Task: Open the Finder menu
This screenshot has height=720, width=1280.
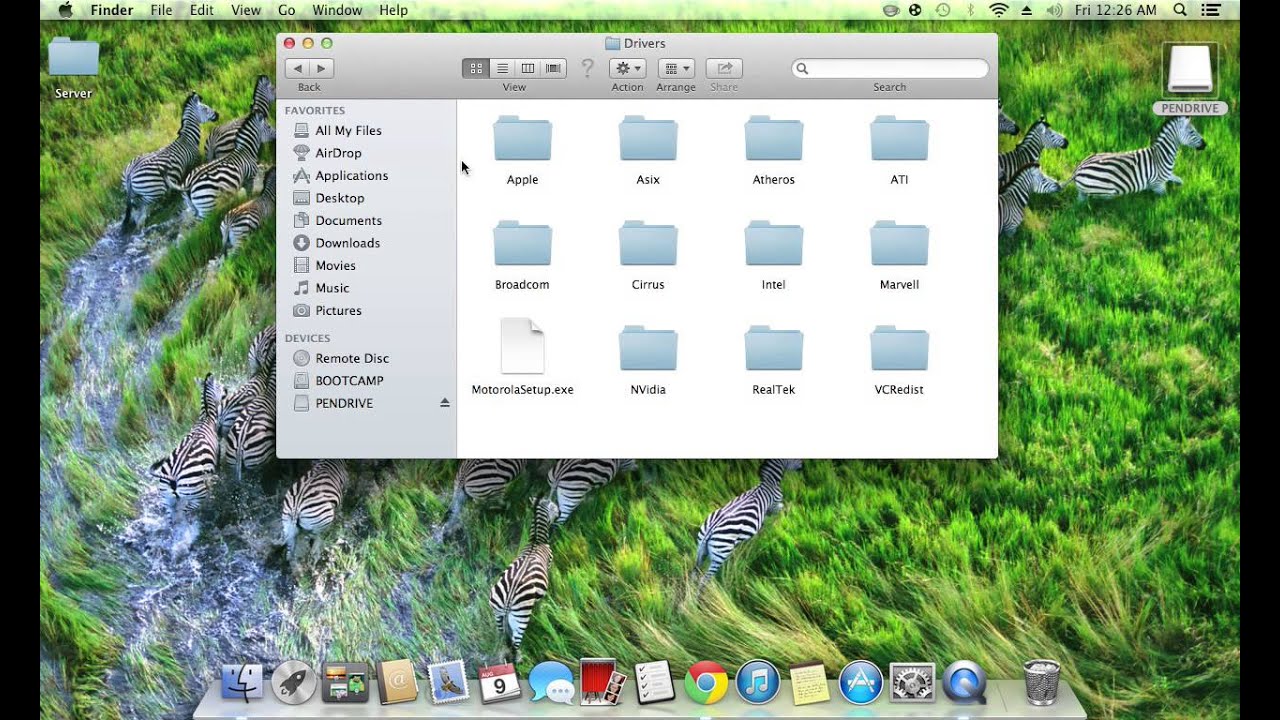Action: pyautogui.click(x=112, y=10)
